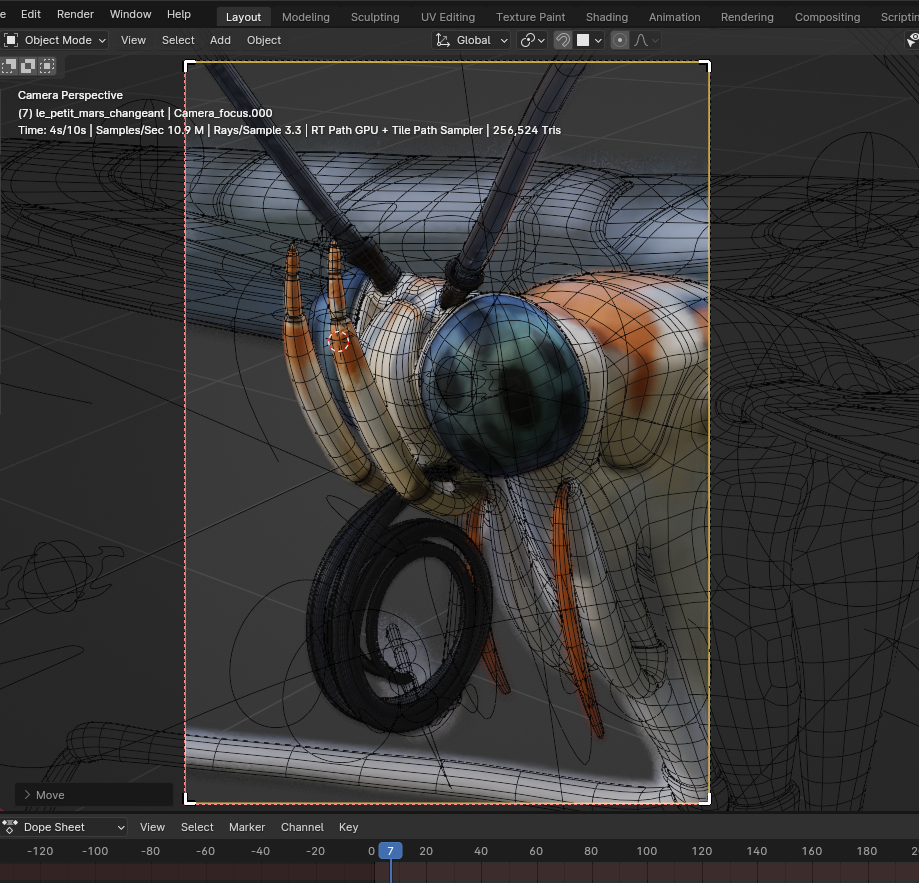Open the Snapping options dropdown

590,40
